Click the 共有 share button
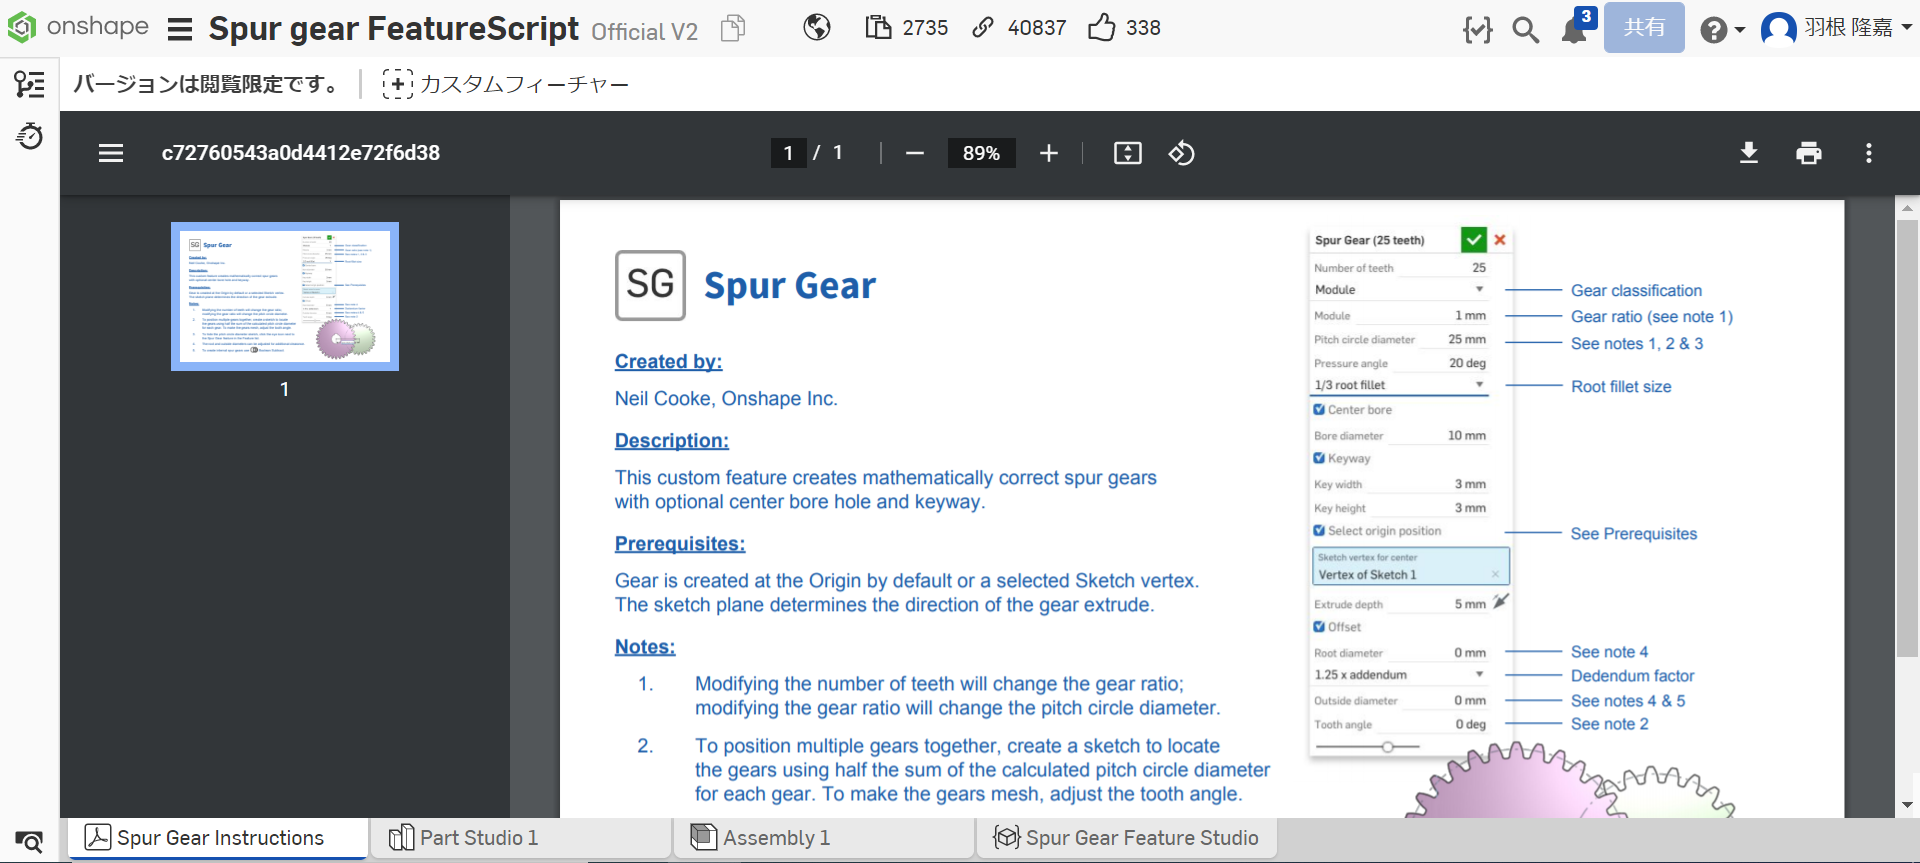Screen dimensions: 1920x863 [x=1644, y=27]
